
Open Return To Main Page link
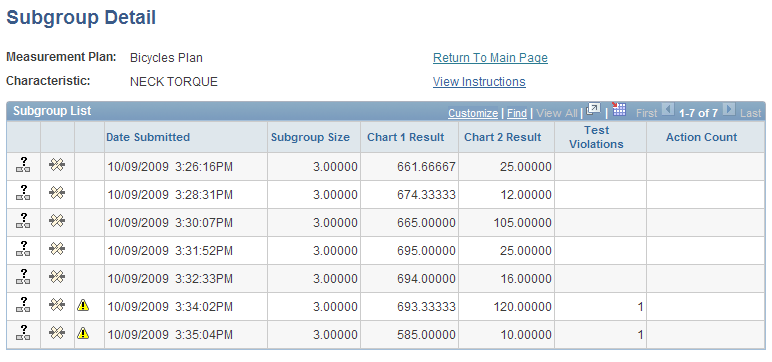490,58
